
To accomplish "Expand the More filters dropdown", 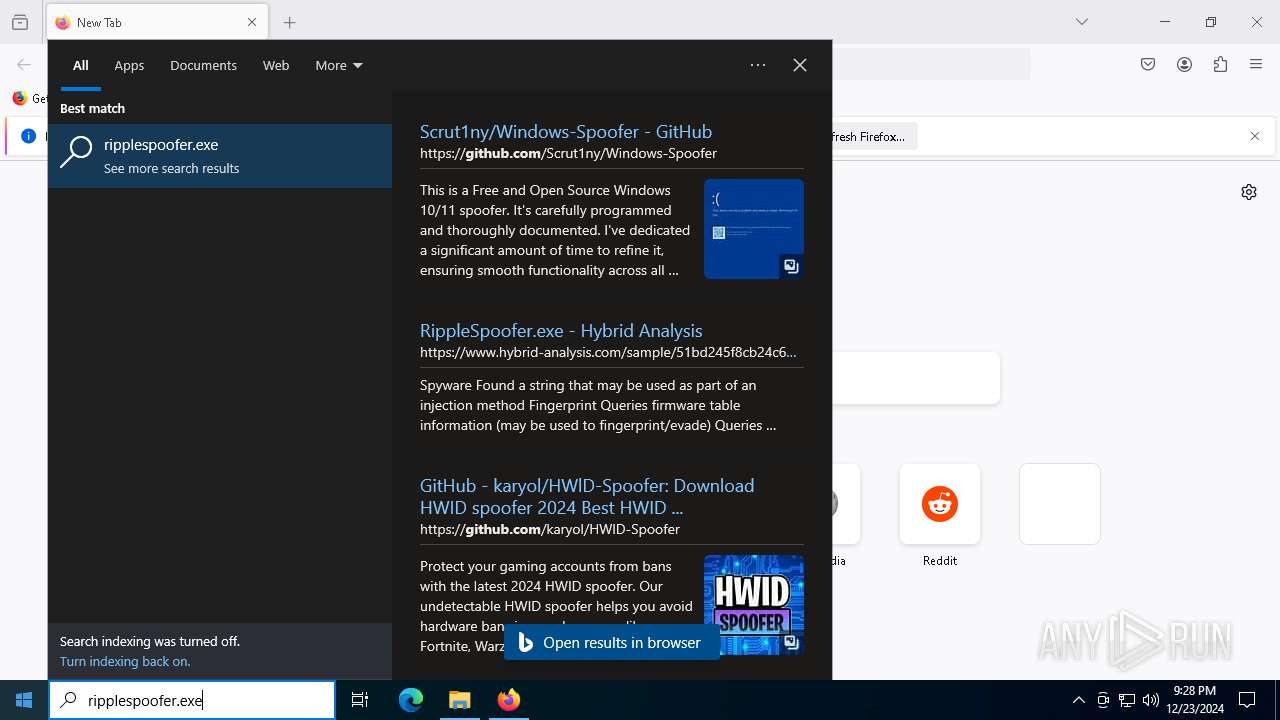I will click(339, 65).
